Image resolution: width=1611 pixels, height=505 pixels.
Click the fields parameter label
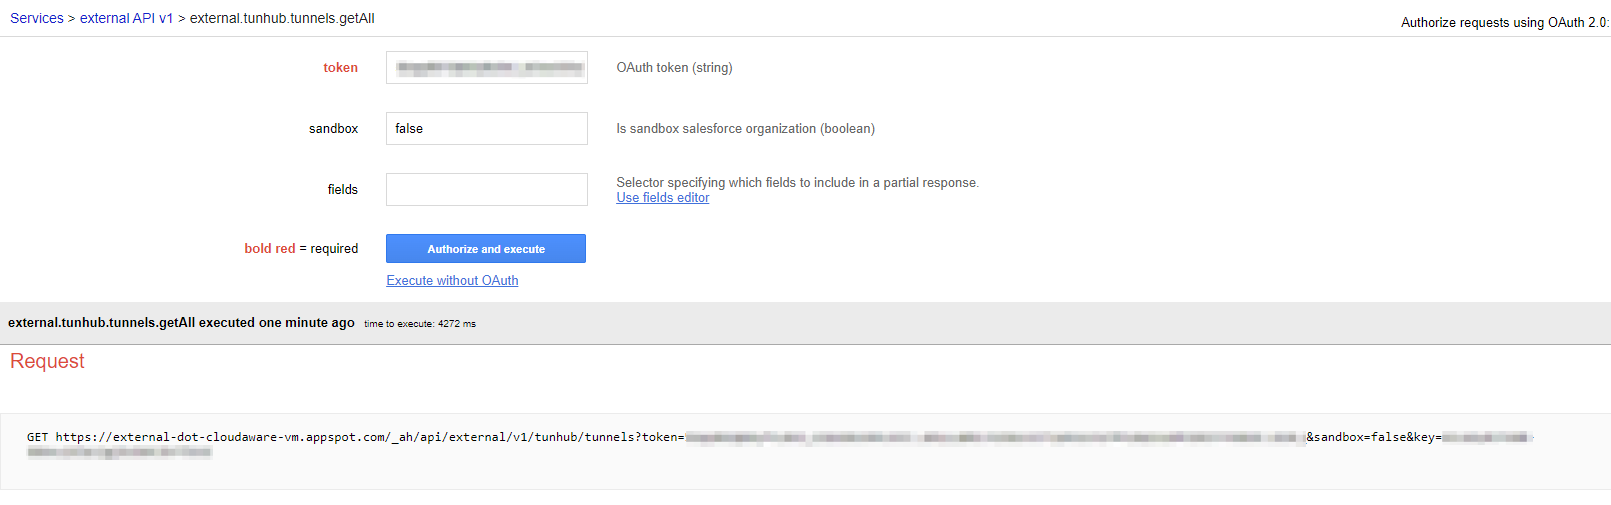[342, 190]
